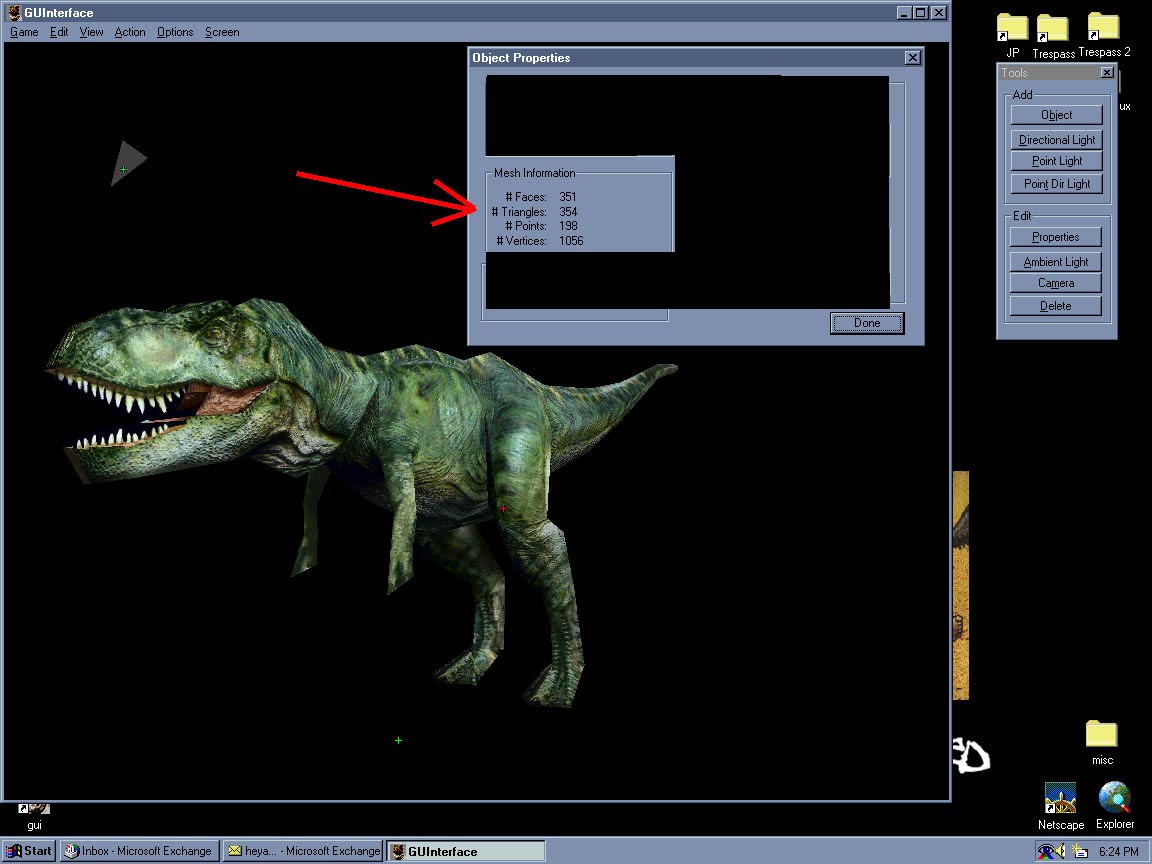
Task: Click the GUInterface title bar icon
Action: point(14,12)
